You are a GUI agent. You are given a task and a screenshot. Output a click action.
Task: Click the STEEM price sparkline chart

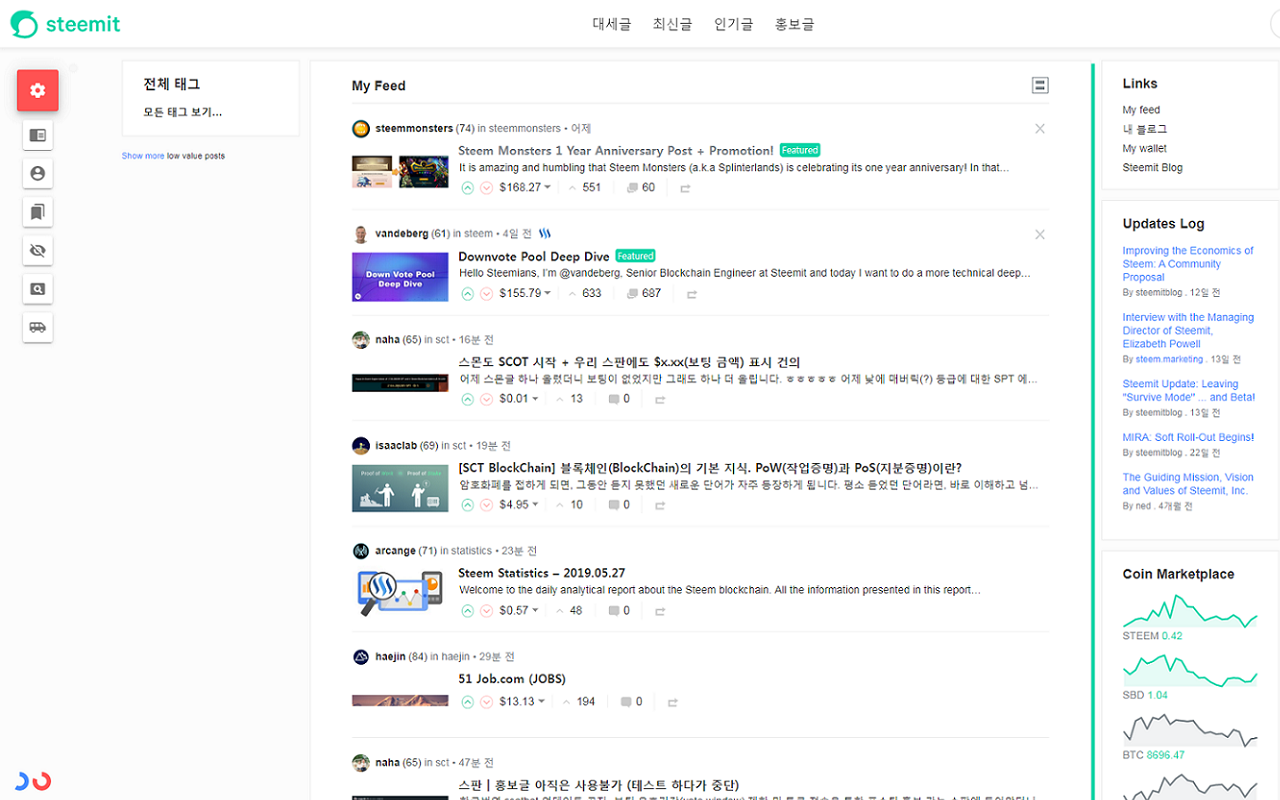[x=1190, y=612]
